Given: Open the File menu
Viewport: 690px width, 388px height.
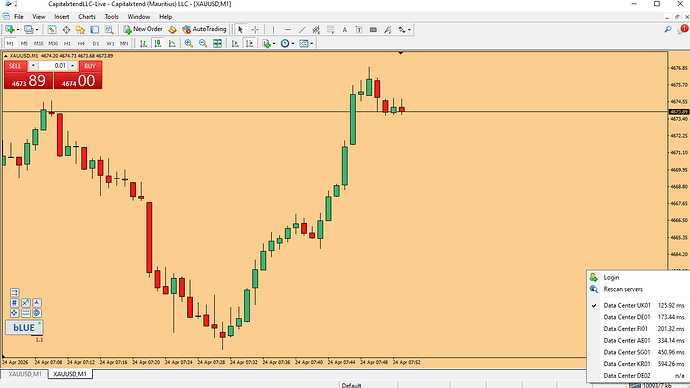Looking at the screenshot, I should pos(18,17).
